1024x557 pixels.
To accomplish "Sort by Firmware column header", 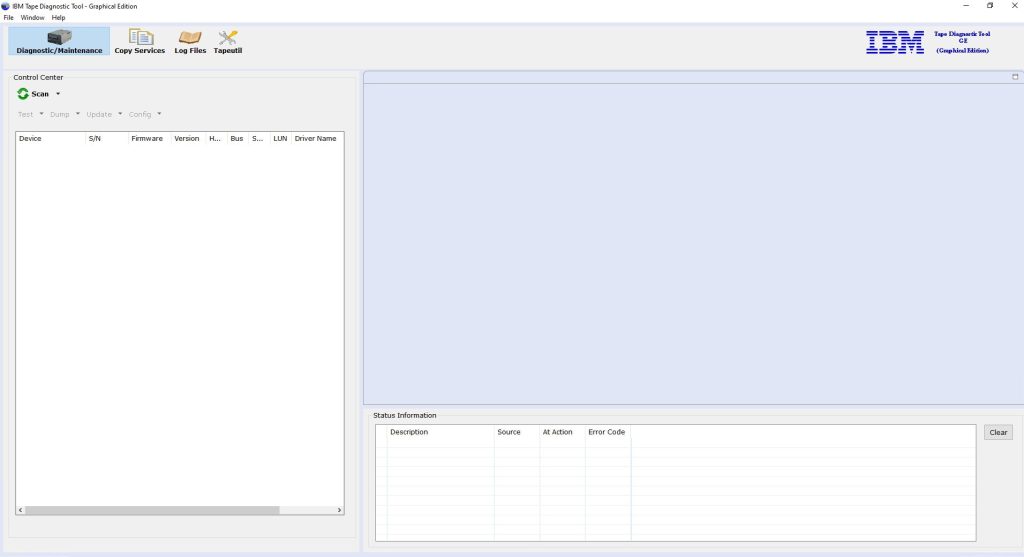I will coord(150,138).
